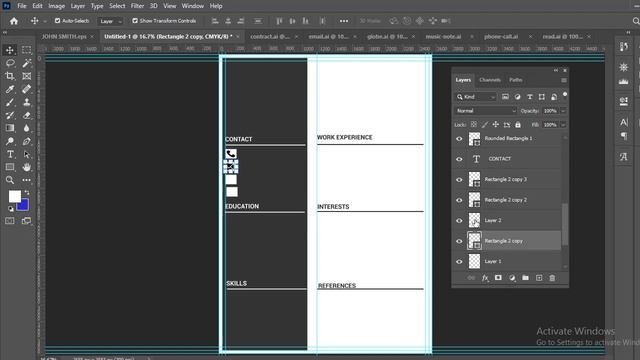Toggle Auto-Select checkbox

(58, 20)
